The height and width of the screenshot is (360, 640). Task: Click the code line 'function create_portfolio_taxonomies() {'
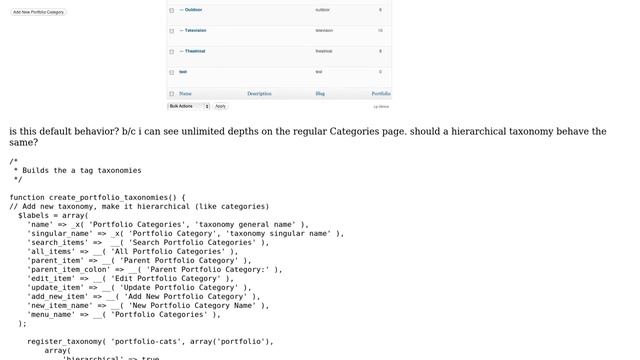(98, 198)
